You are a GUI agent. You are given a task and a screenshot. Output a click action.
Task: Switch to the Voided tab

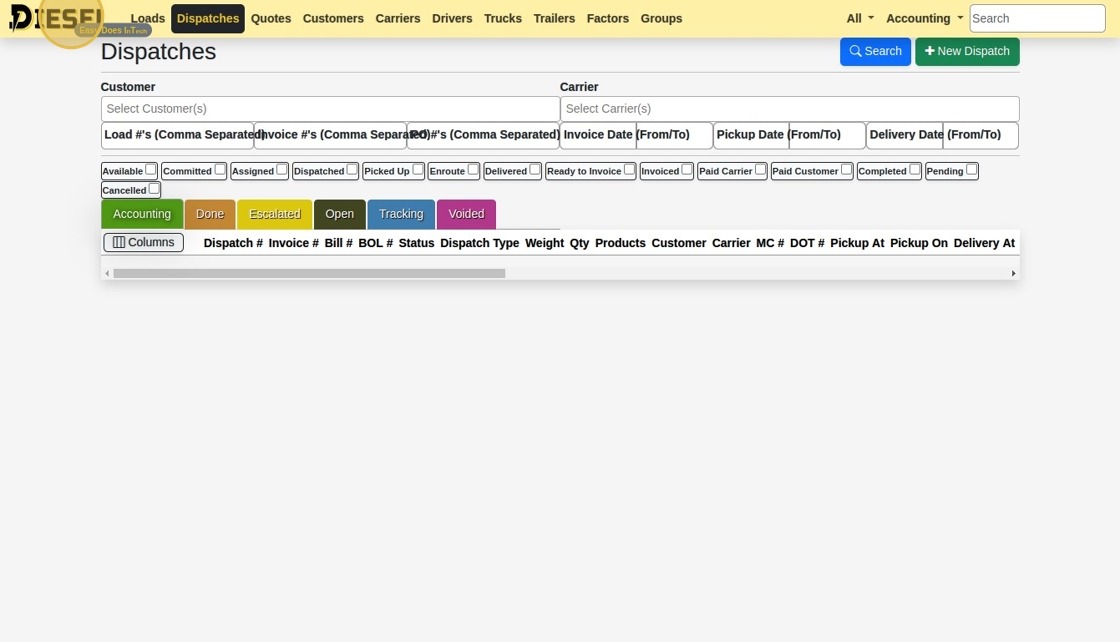point(466,214)
